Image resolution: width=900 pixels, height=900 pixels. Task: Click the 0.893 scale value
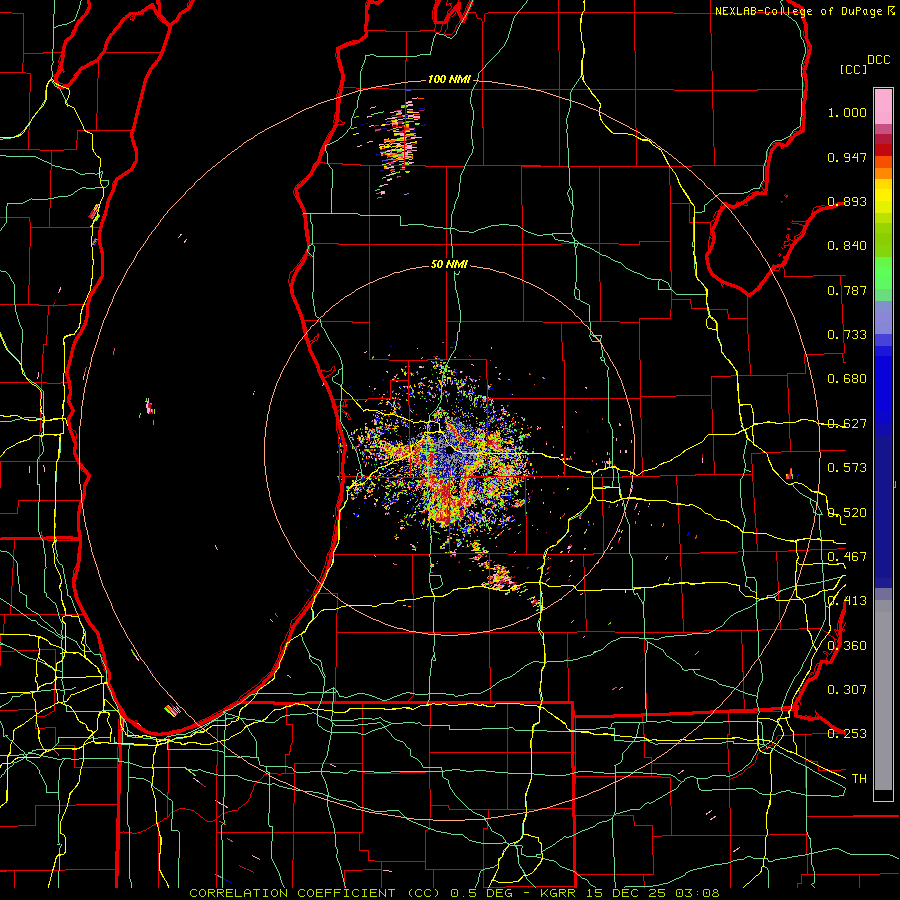847,201
